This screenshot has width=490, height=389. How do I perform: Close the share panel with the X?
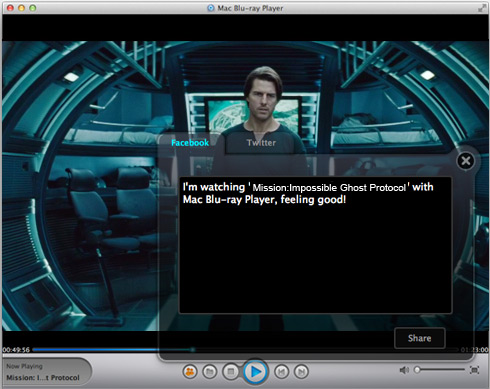pos(466,161)
